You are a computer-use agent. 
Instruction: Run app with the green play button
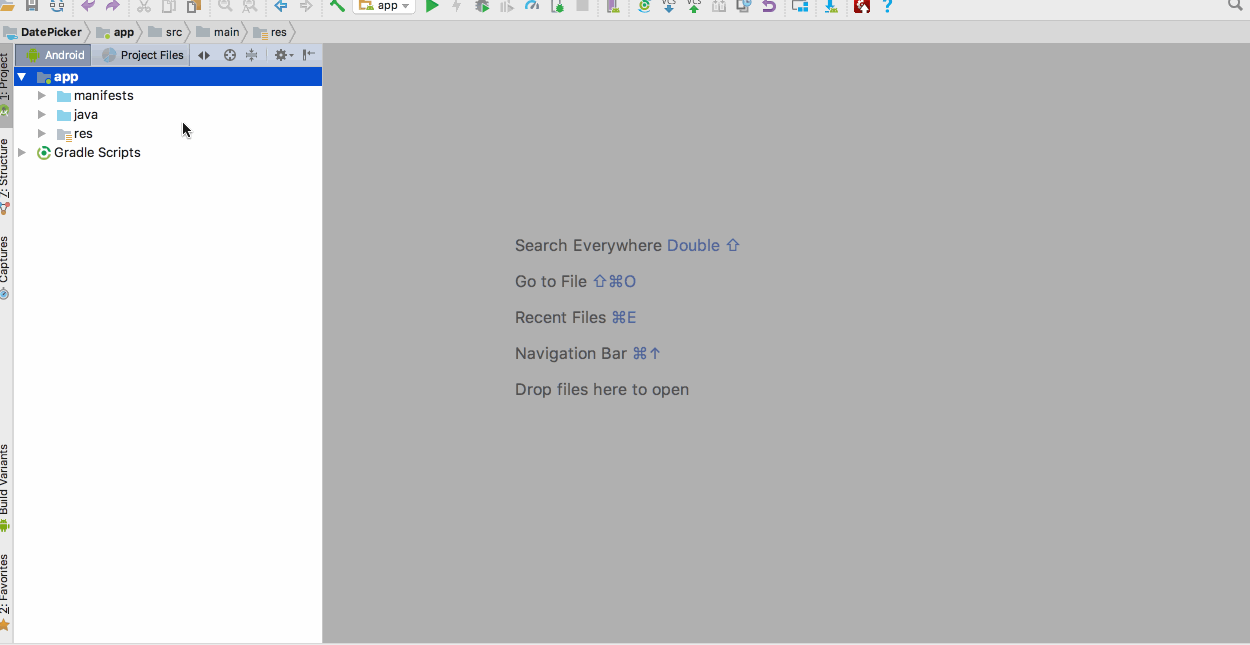(x=432, y=6)
